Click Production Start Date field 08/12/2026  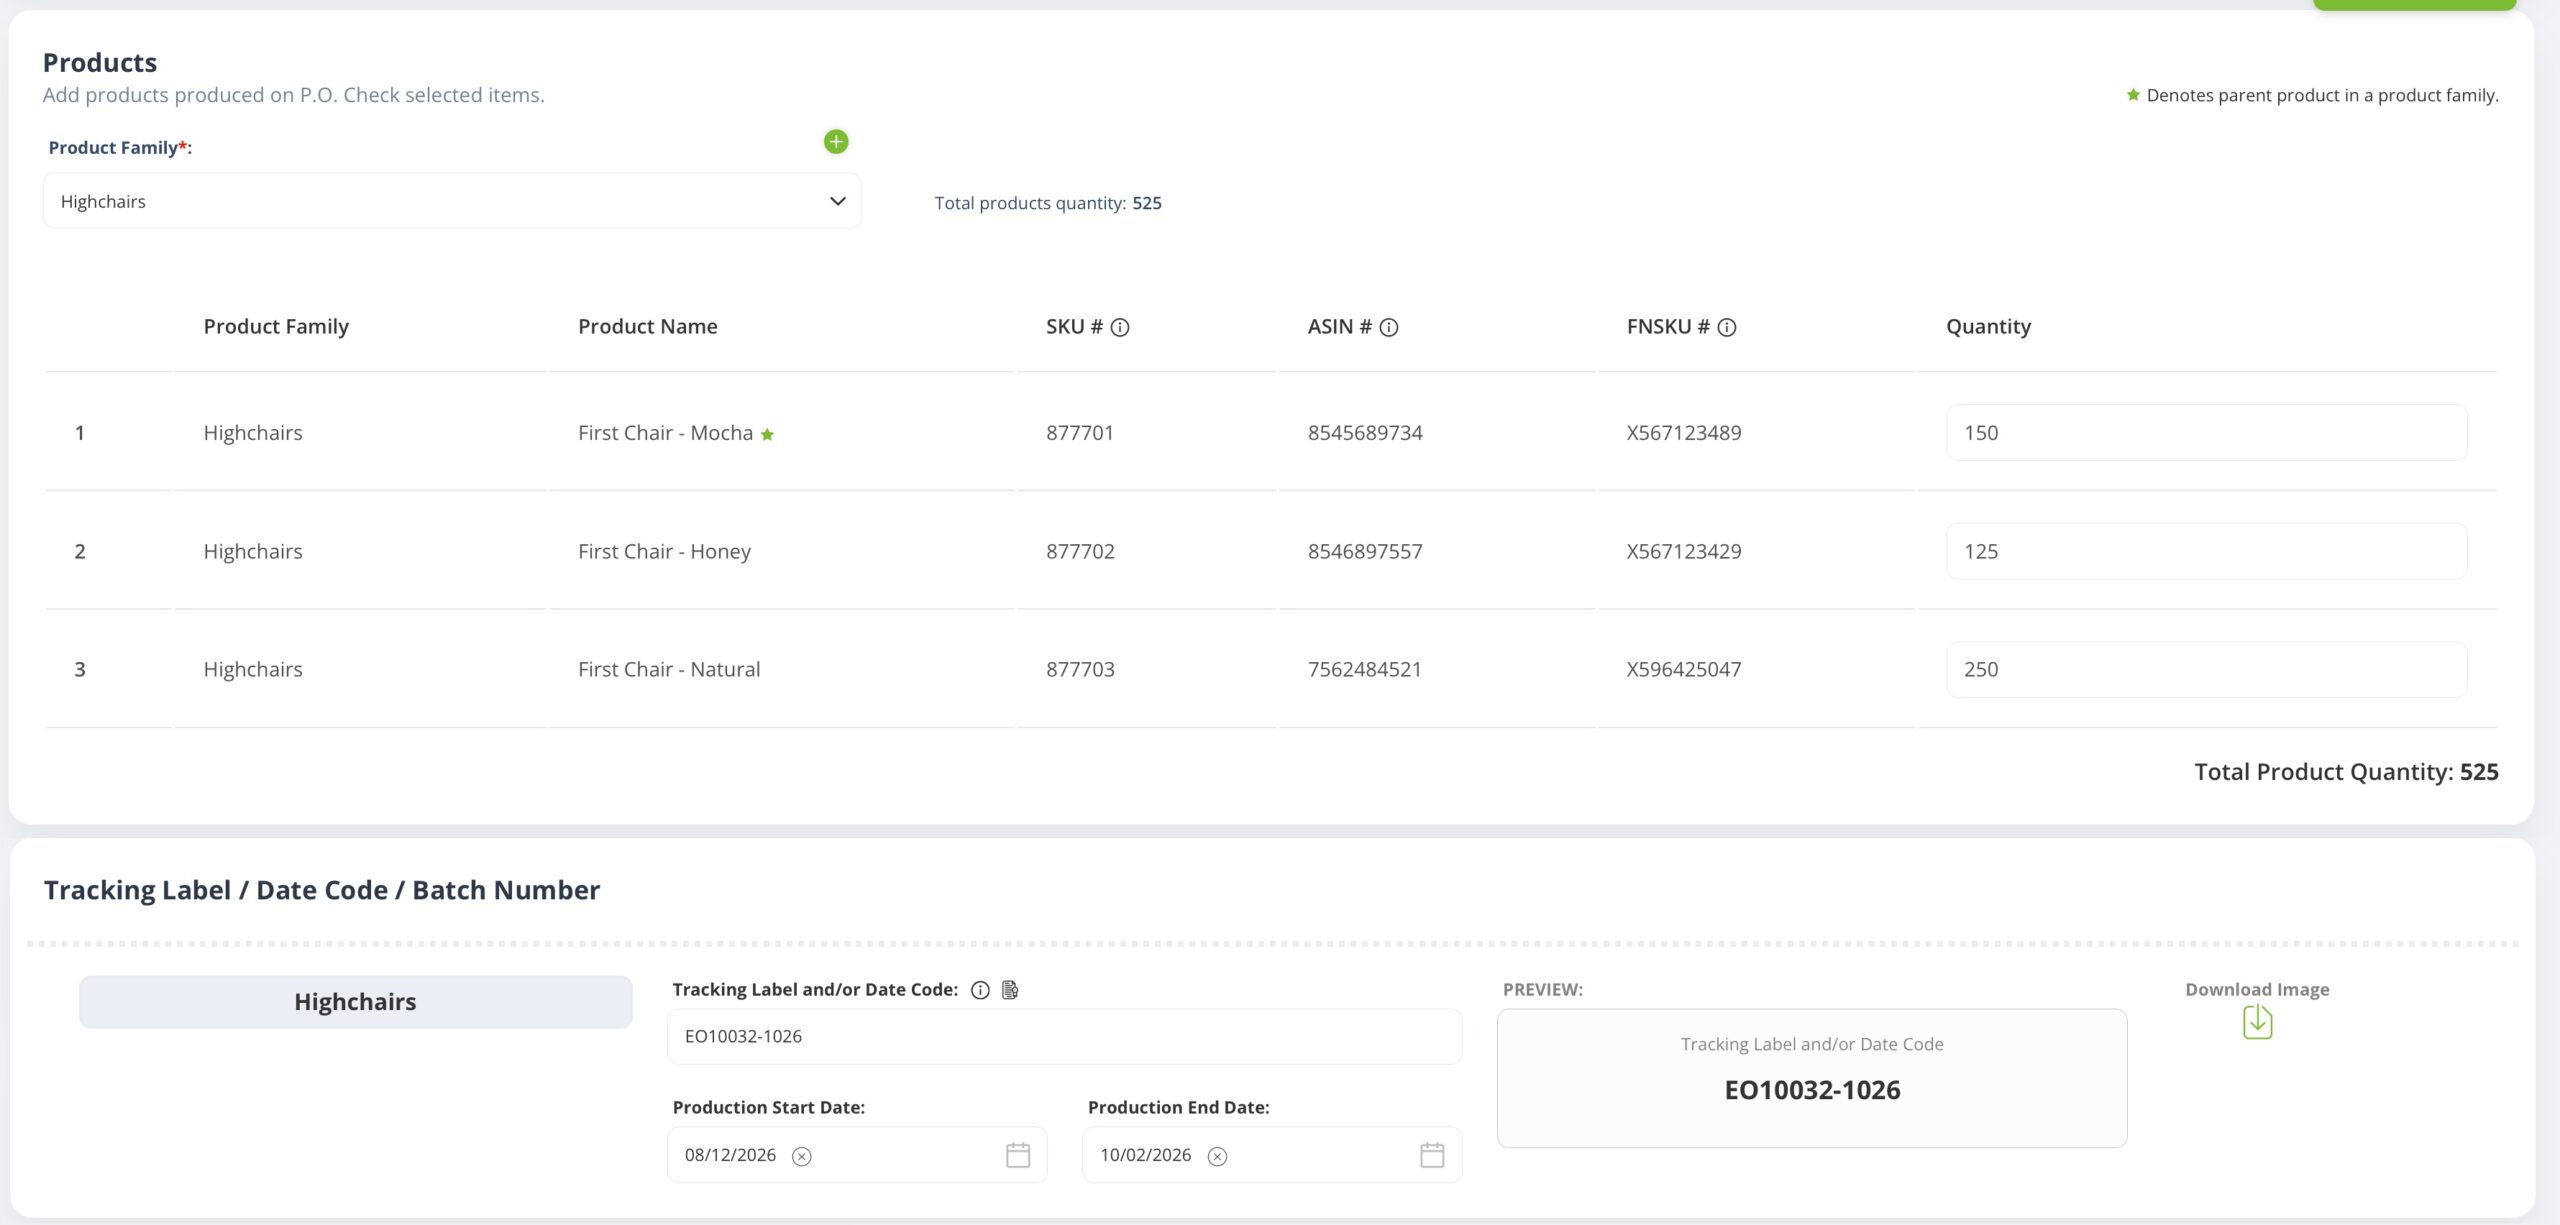coord(857,1155)
